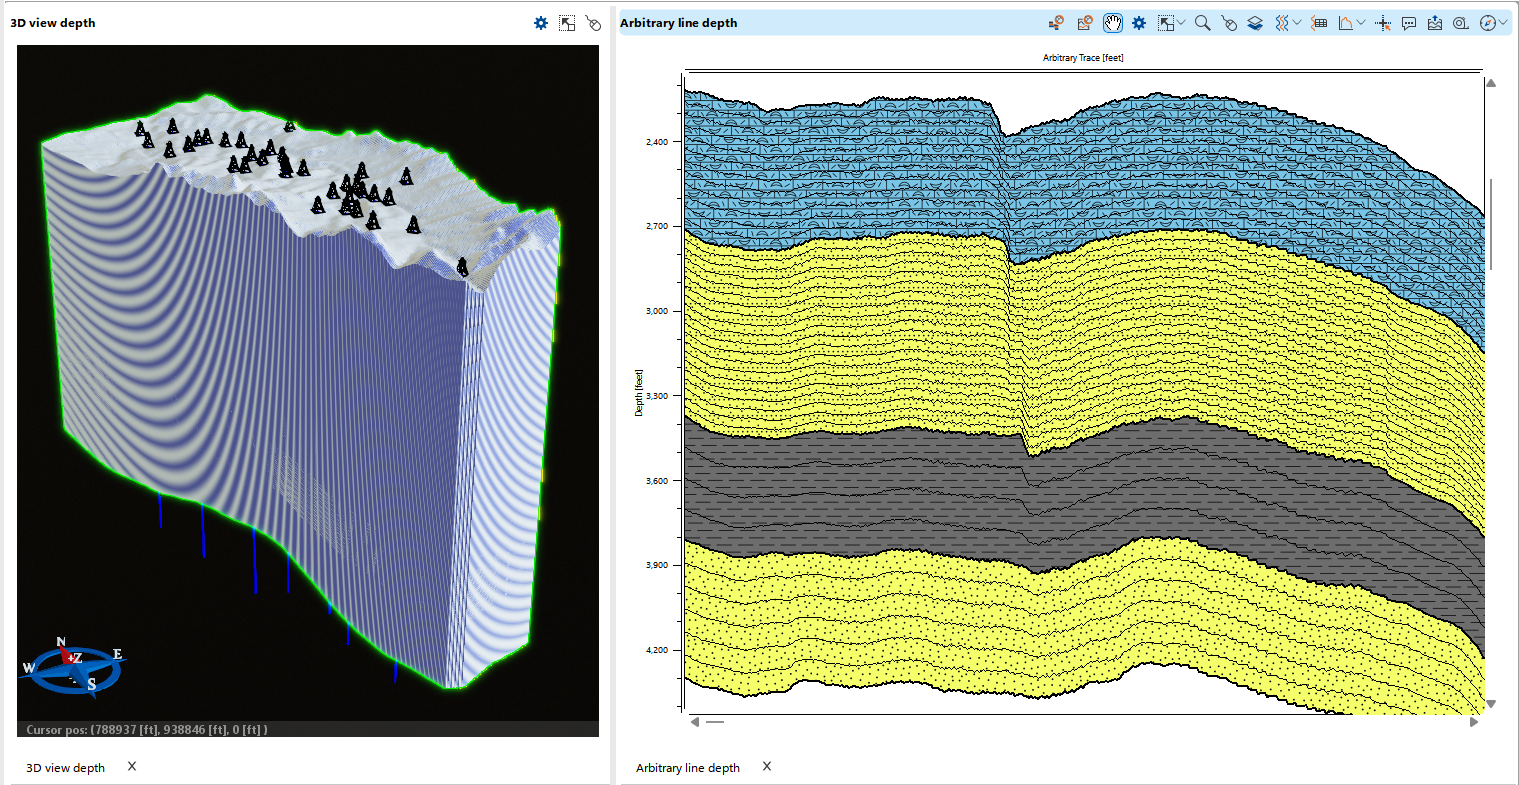1519x785 pixels.
Task: Toggle the Pan hand tool
Action: (x=1113, y=22)
